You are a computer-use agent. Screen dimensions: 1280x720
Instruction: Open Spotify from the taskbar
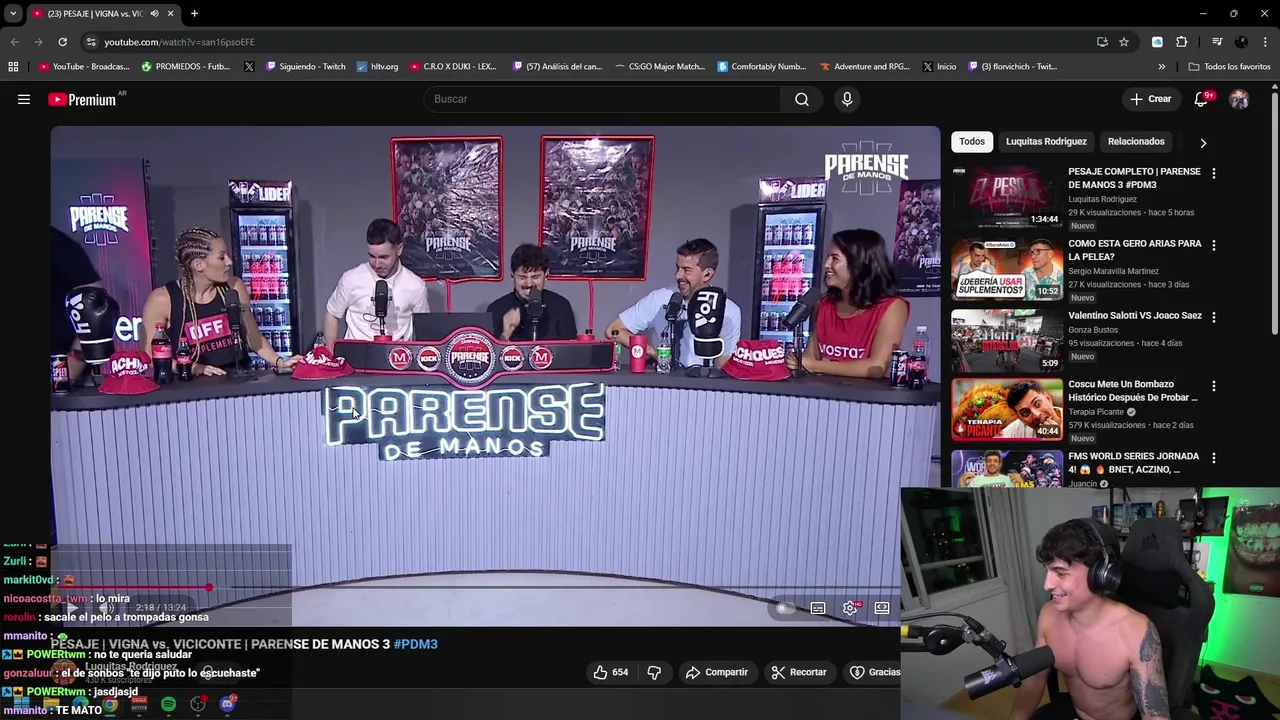click(x=168, y=704)
